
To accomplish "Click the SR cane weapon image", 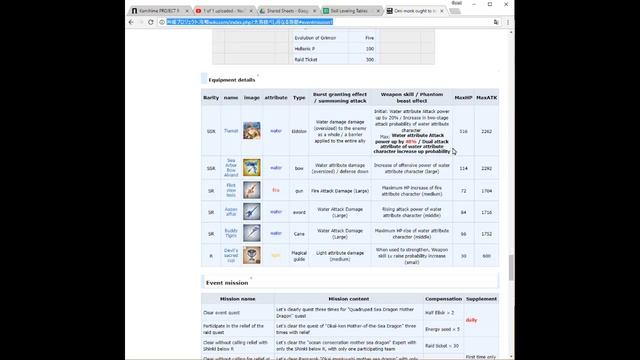I will coord(251,233).
